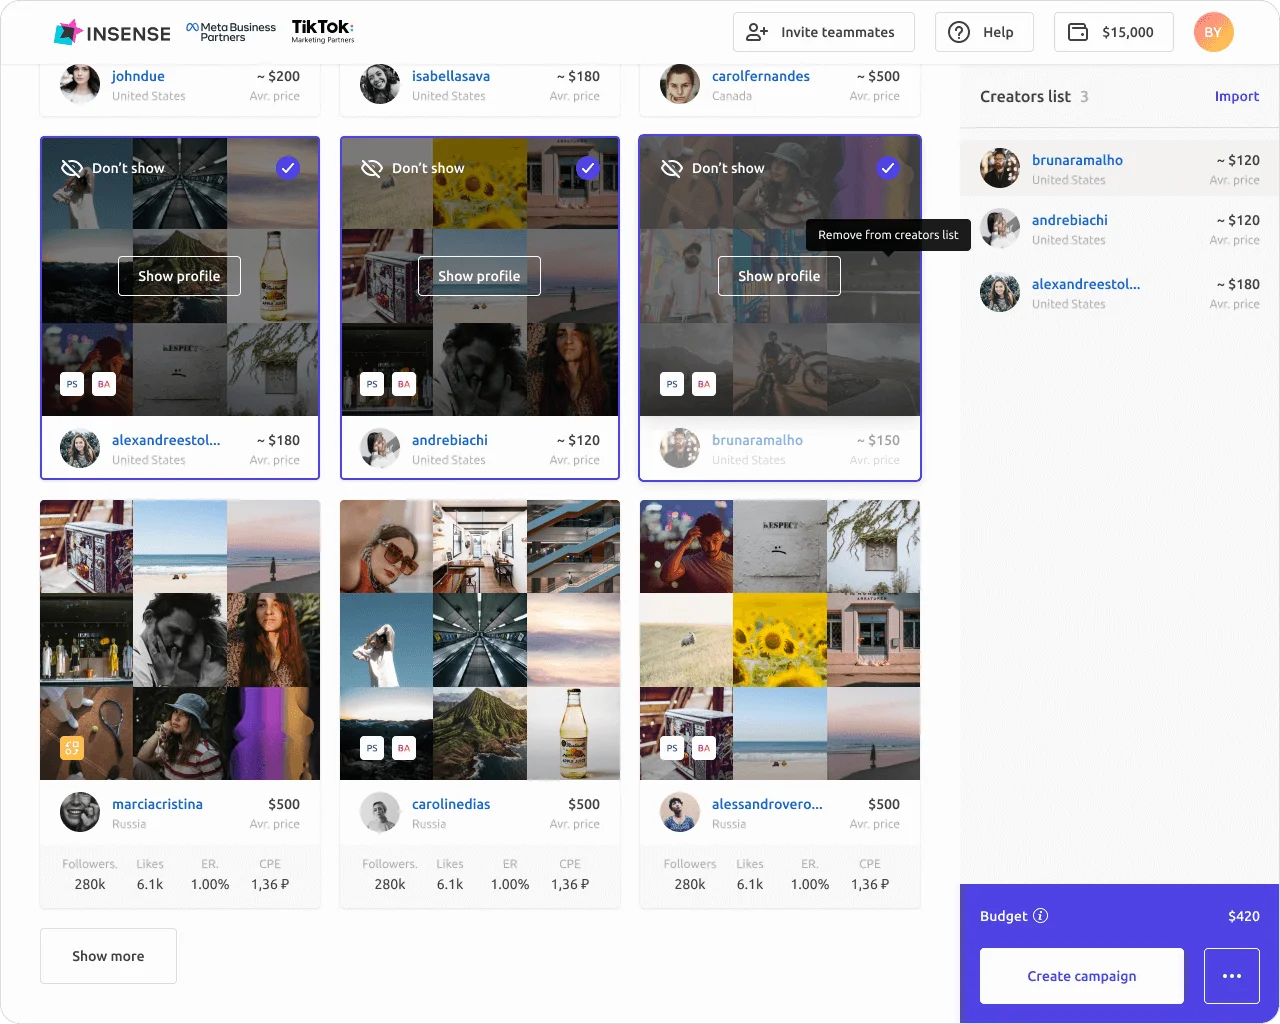Click orange scan badge on marciacristina card

click(72, 748)
